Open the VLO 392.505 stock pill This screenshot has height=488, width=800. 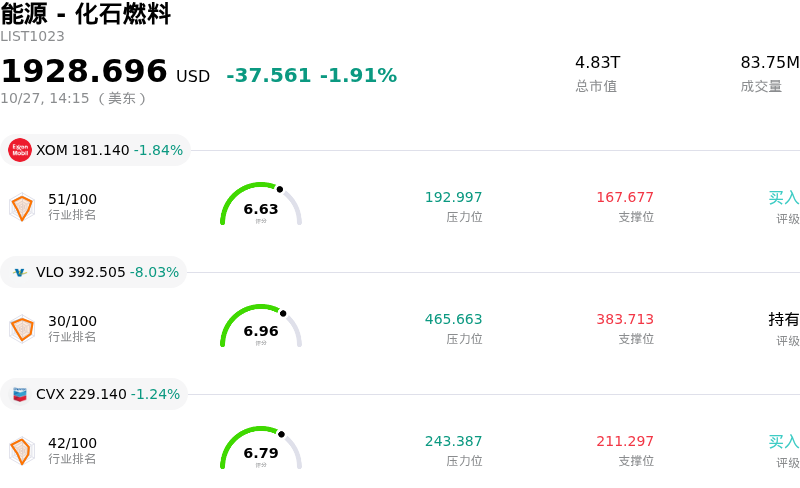point(93,272)
